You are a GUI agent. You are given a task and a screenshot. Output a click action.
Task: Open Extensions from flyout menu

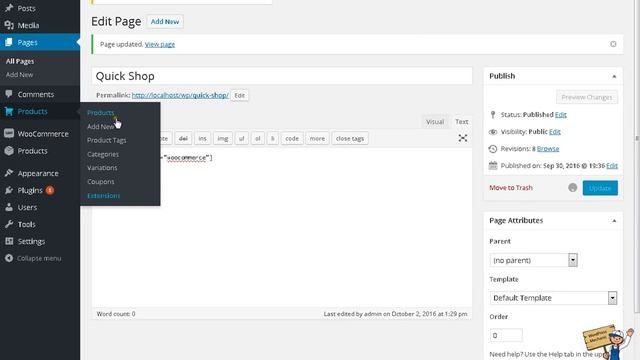tap(104, 196)
